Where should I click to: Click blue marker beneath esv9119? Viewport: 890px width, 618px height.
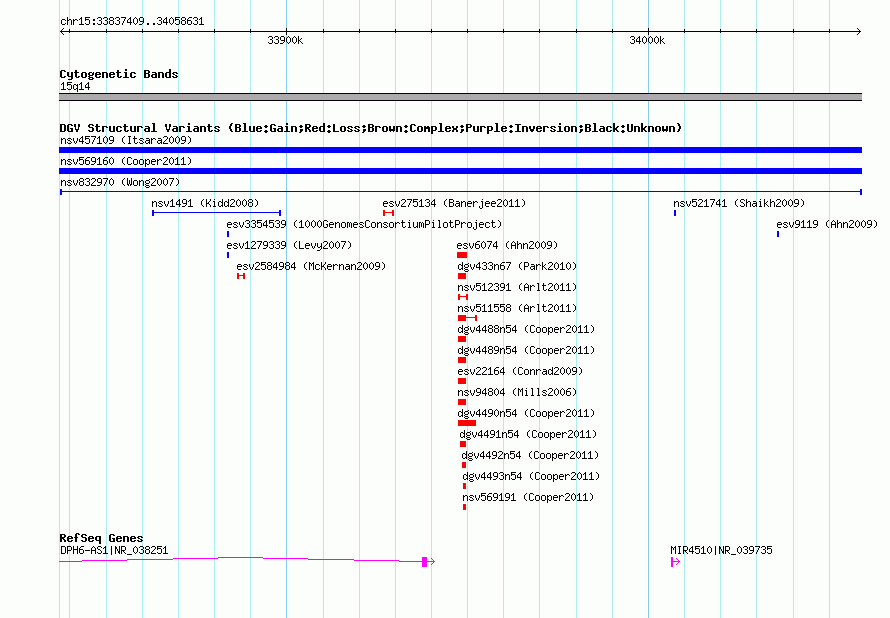coord(778,234)
